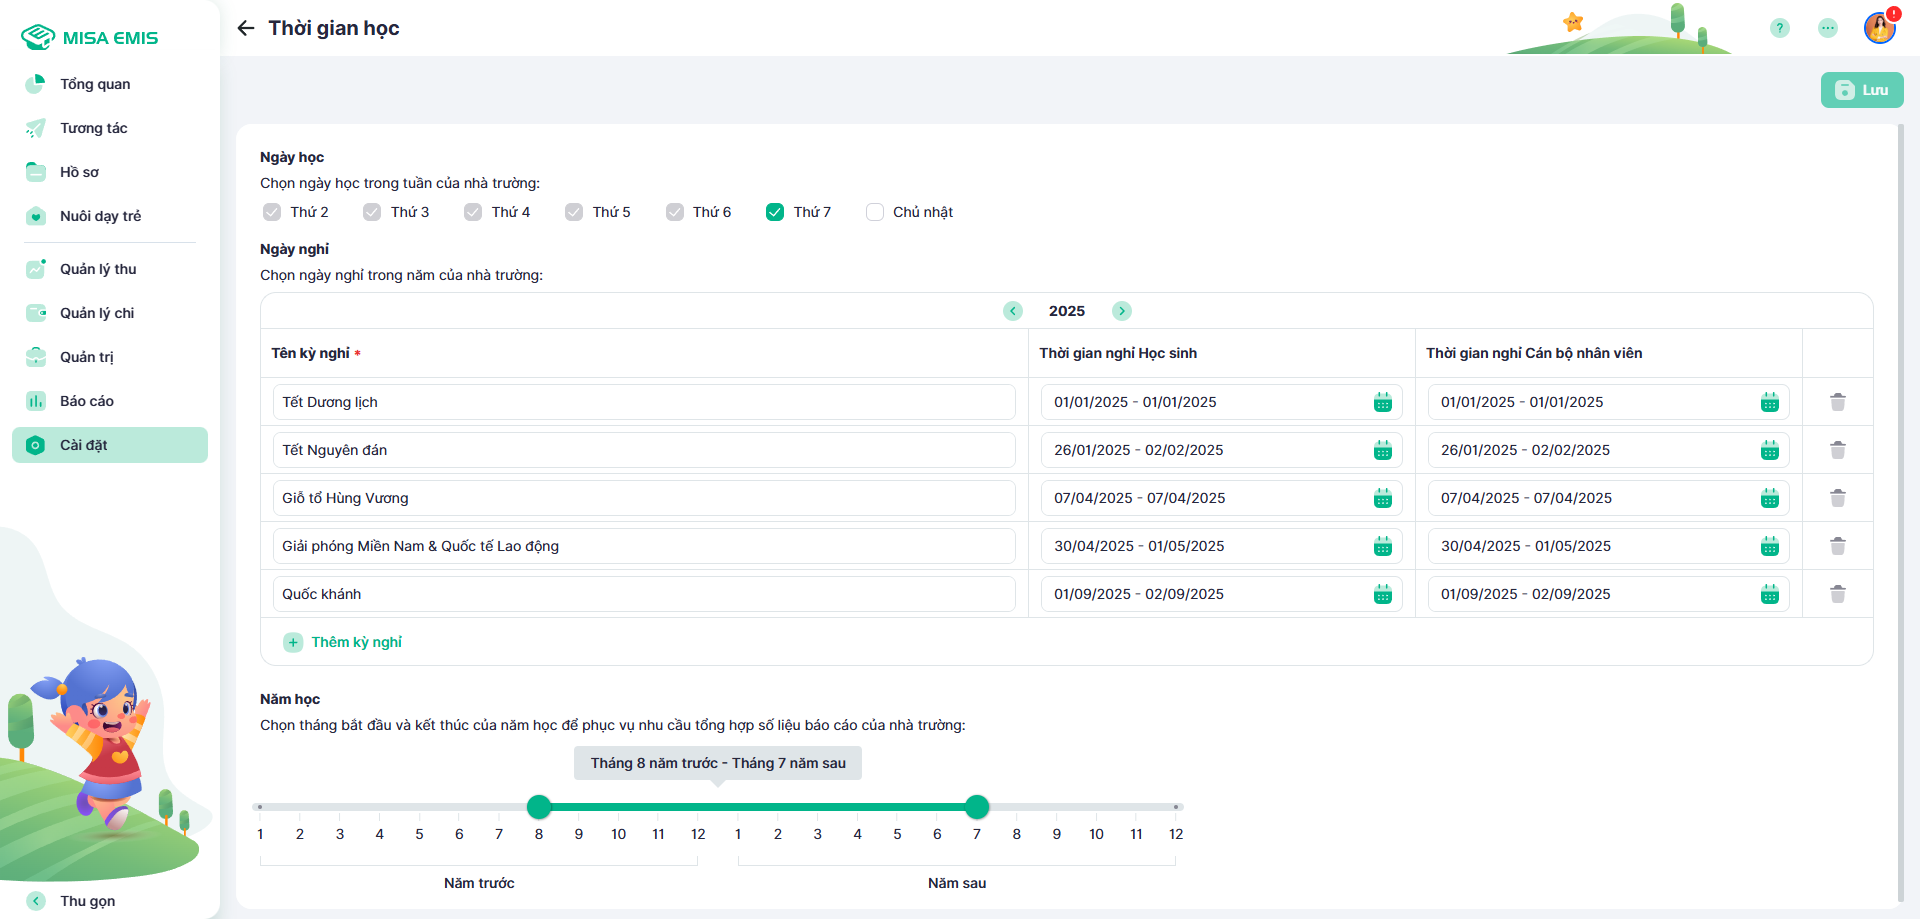Add a holiday with Thêm kỳ nghỉ
This screenshot has height=919, width=1920.
click(x=344, y=642)
